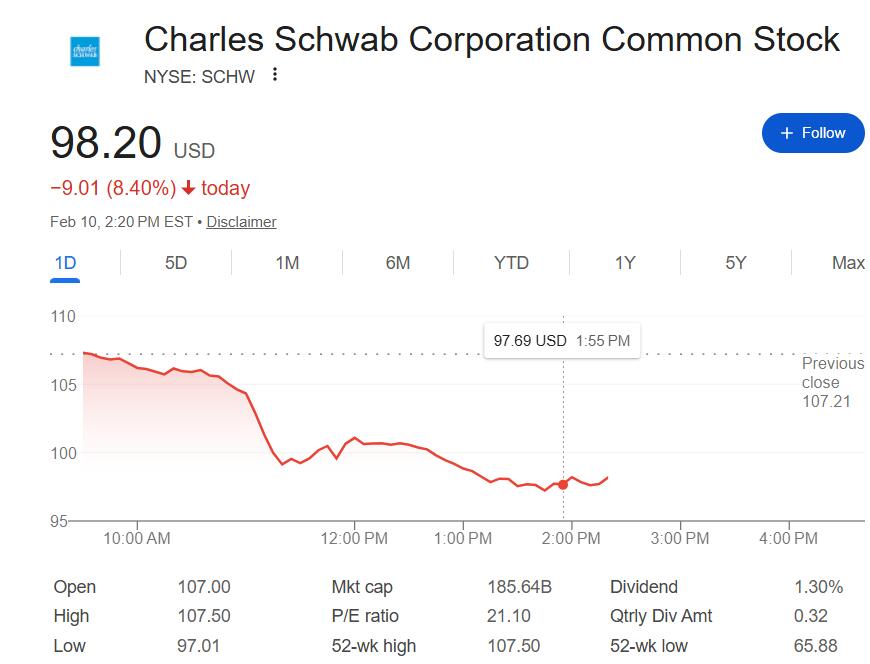
Task: Click the 97.69 USD price tooltip
Action: click(561, 341)
